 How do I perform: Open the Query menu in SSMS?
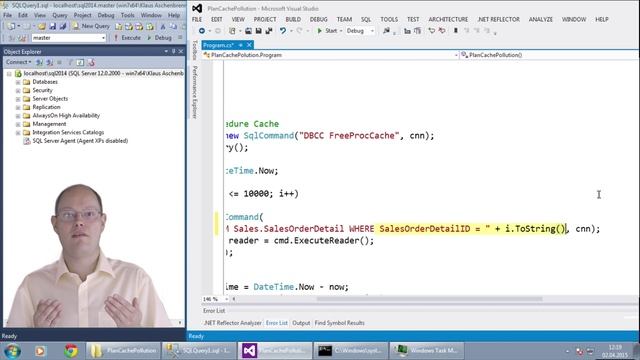[60, 15]
